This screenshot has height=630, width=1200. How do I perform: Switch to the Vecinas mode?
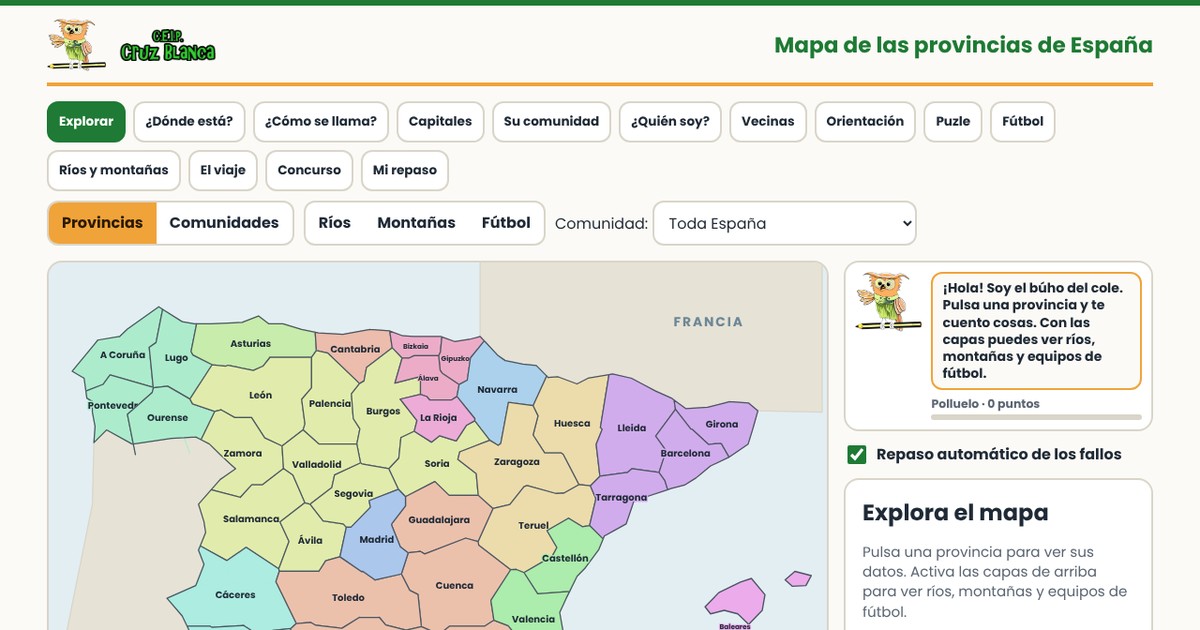point(768,121)
